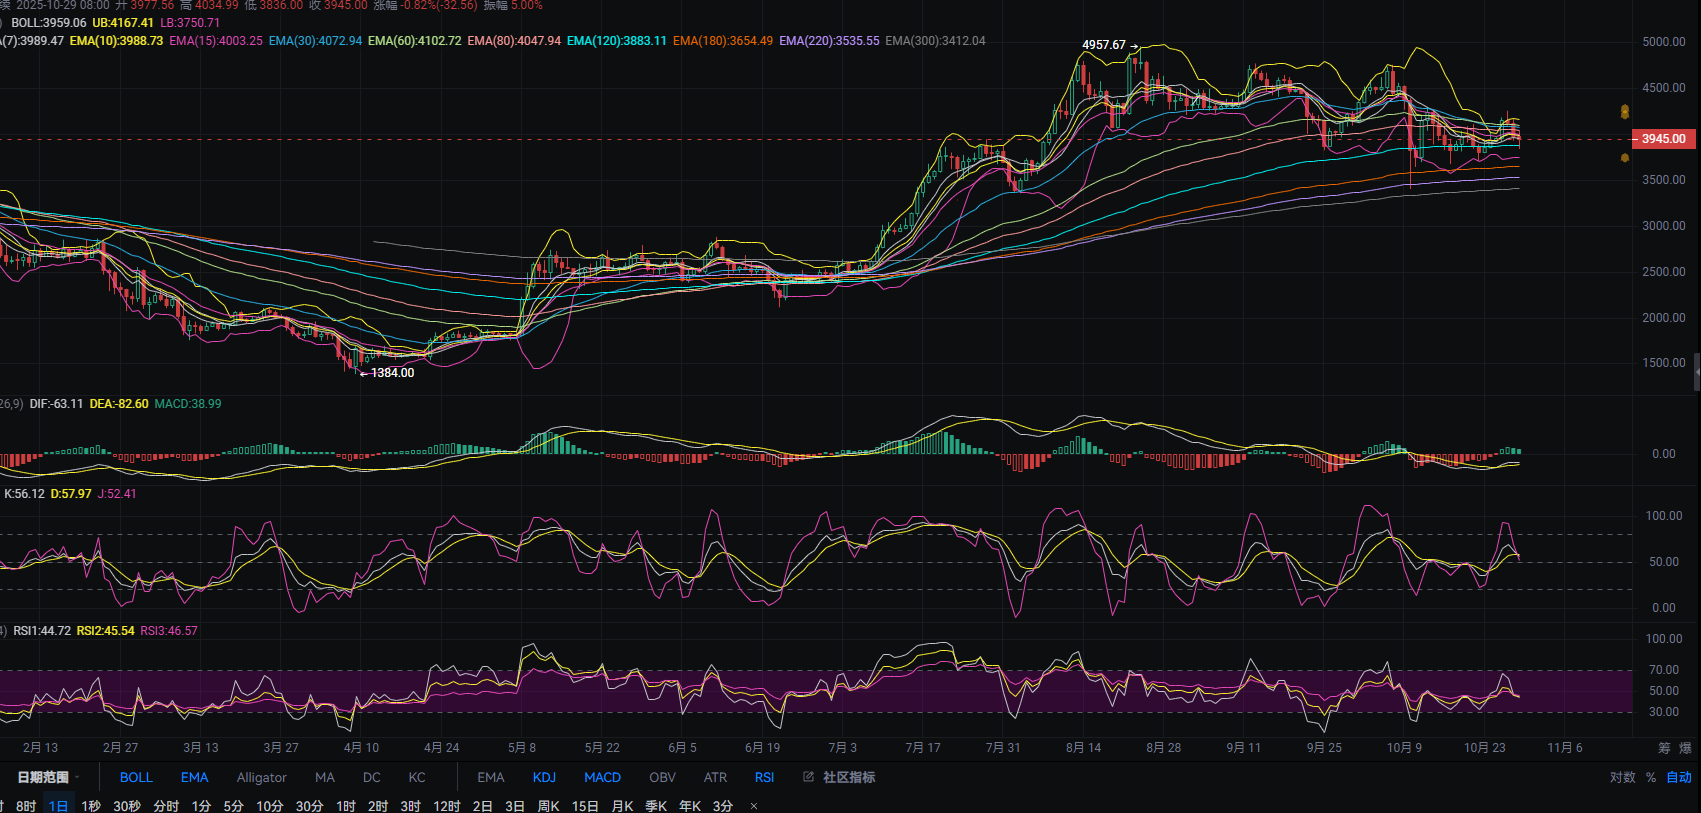Open the 日期范围 date range dropdown
The height and width of the screenshot is (813, 1701).
click(46, 777)
